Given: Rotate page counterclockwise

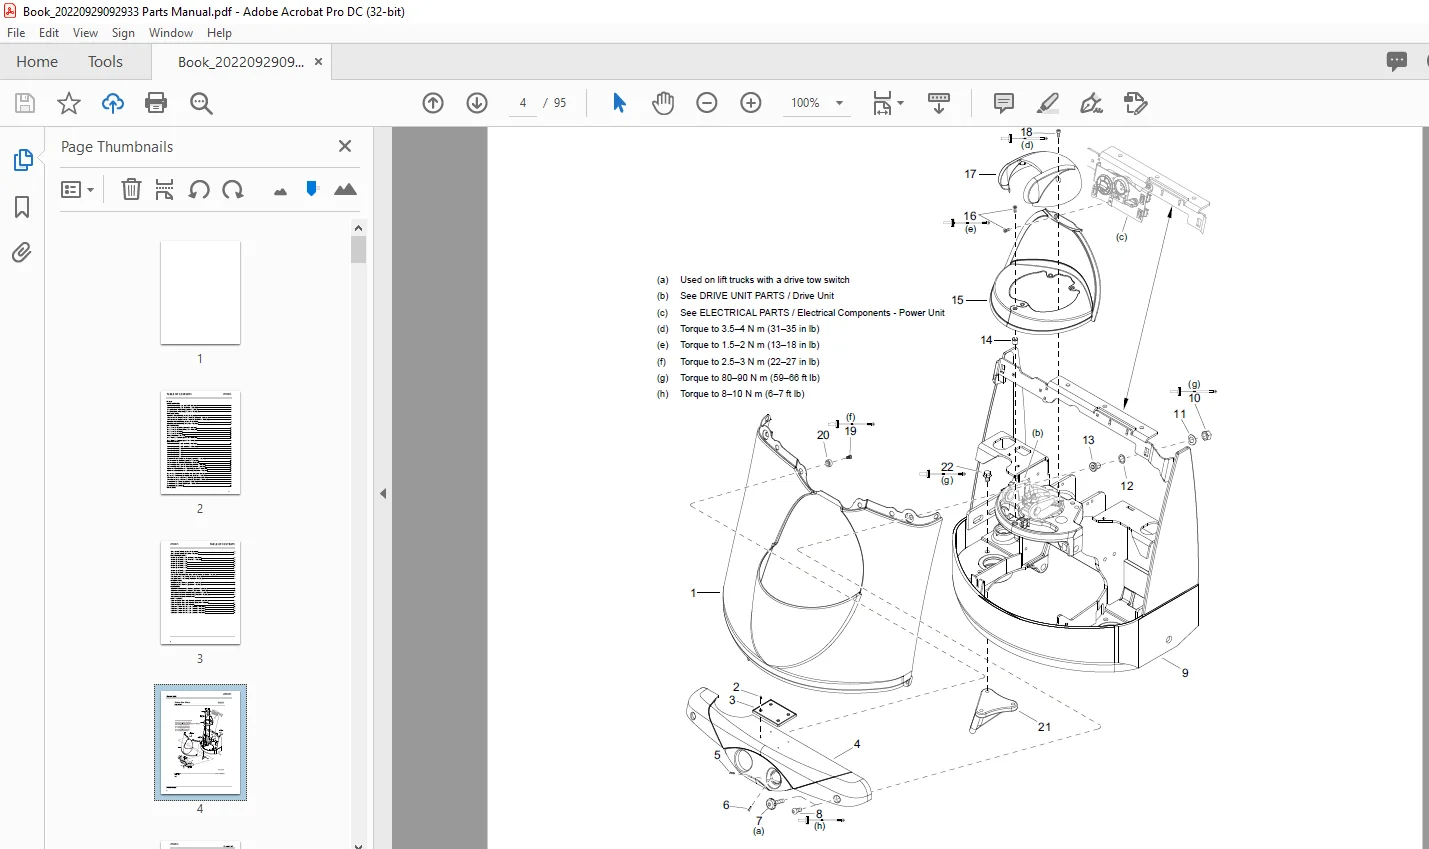Looking at the screenshot, I should point(199,189).
